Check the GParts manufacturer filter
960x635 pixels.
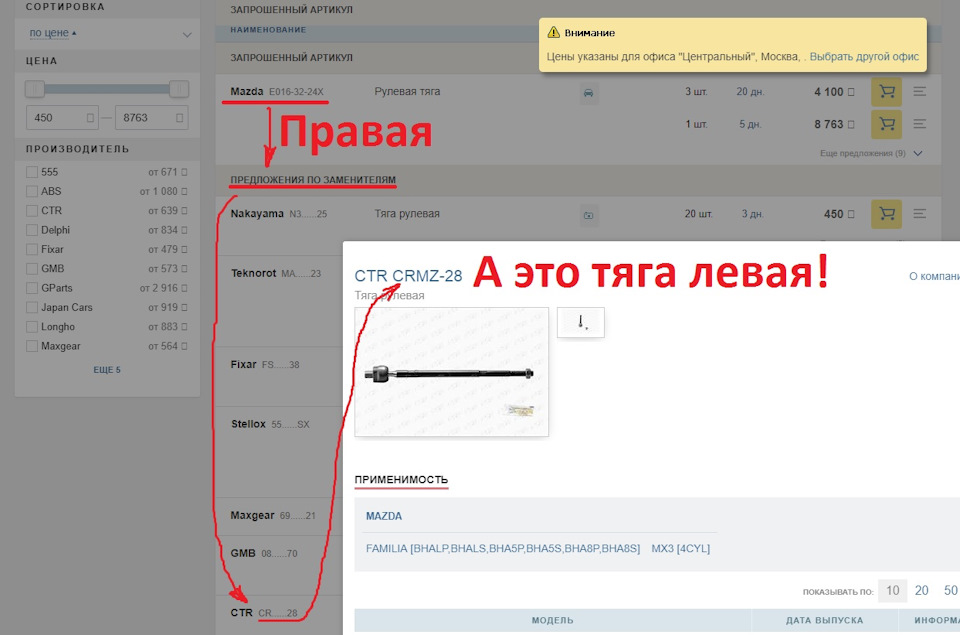click(32, 288)
